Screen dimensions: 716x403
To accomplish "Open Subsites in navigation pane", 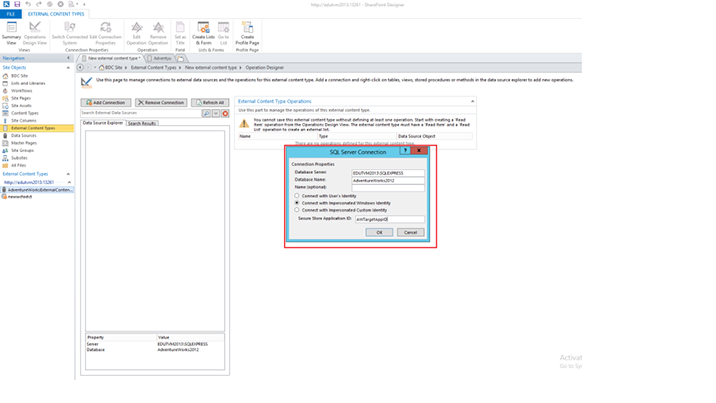I will (x=19, y=158).
